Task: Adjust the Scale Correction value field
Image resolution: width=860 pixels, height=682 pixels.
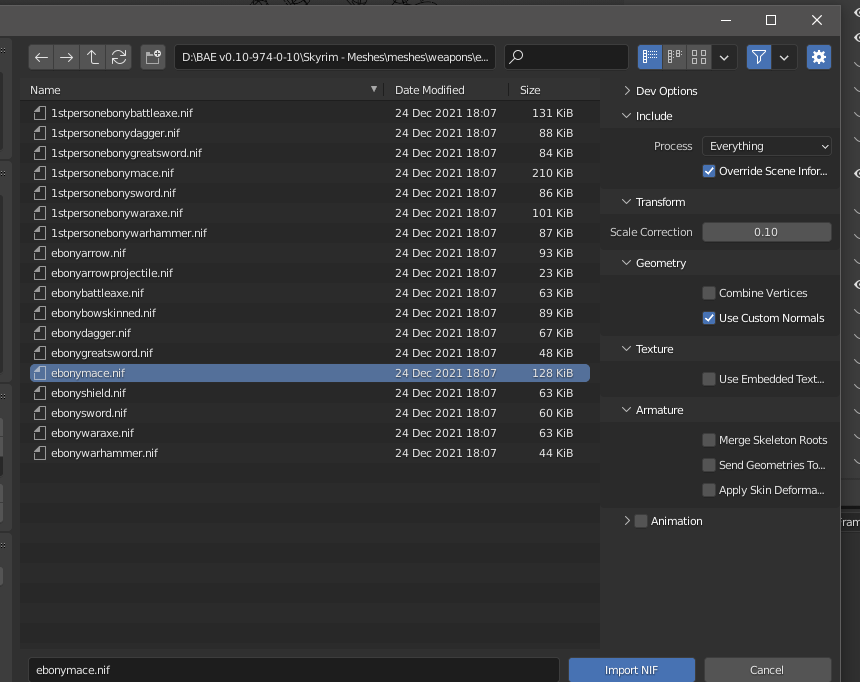Action: click(767, 232)
